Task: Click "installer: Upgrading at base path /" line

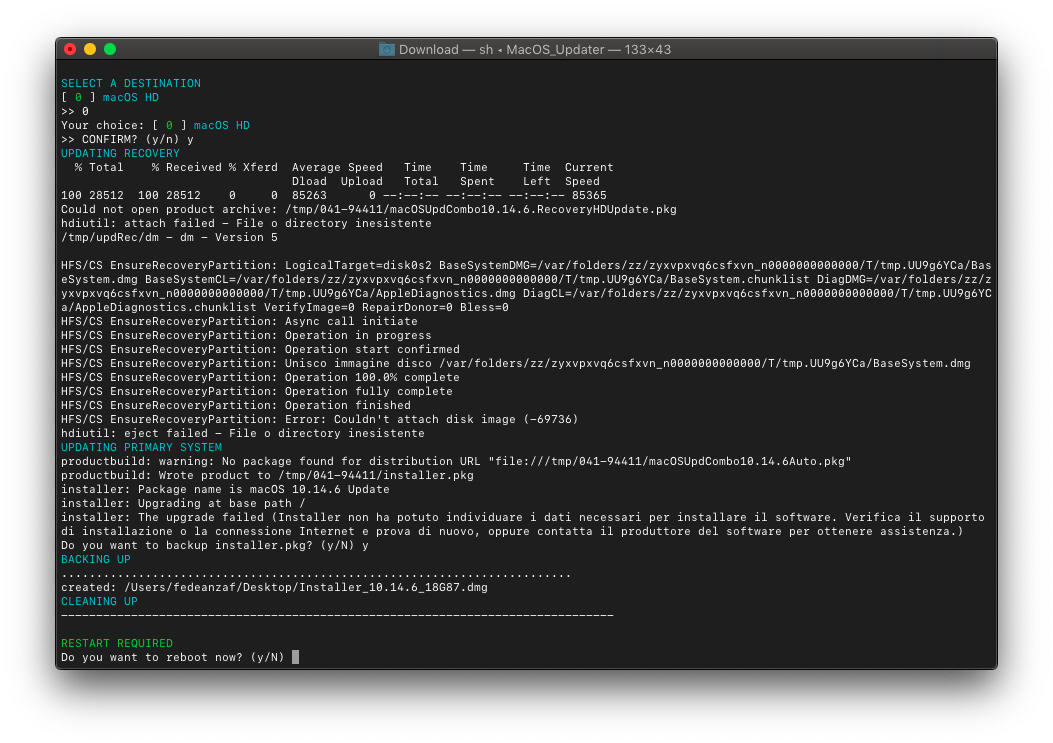Action: 183,504
